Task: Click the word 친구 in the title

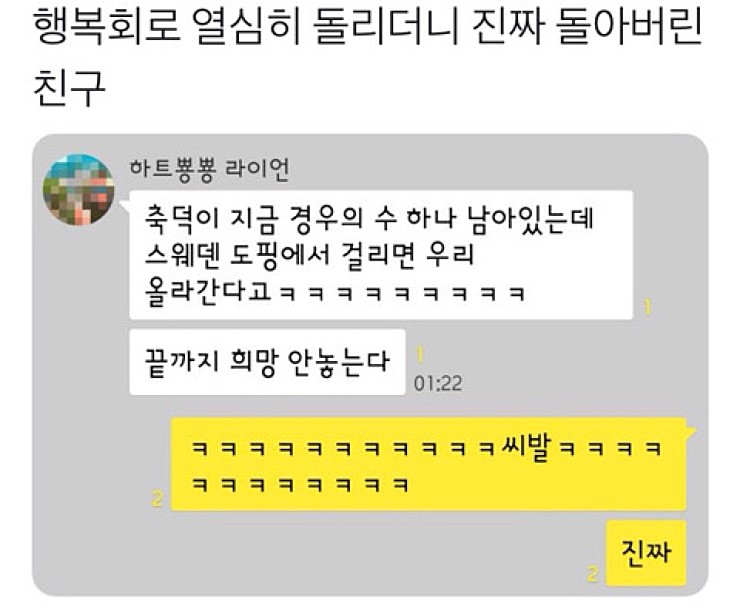Action: pyautogui.click(x=69, y=88)
